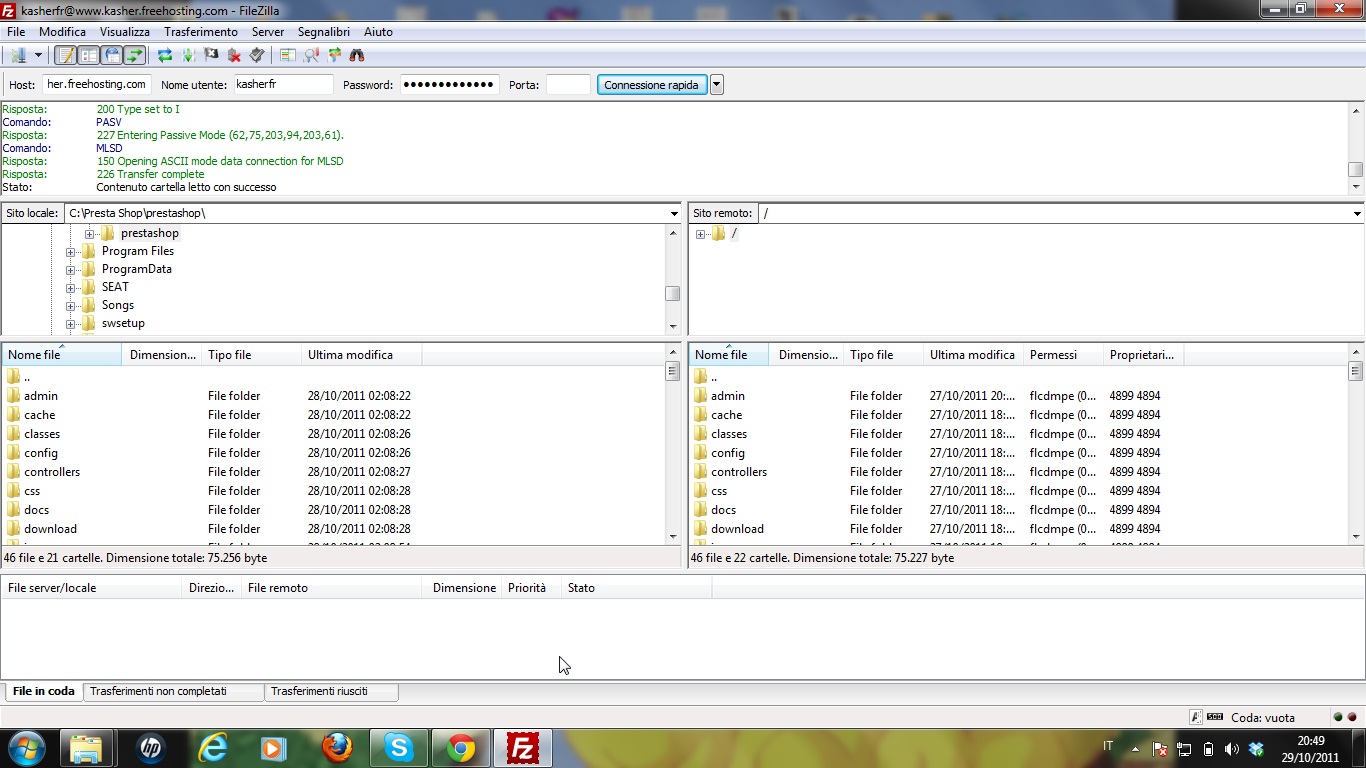Viewport: 1366px width, 768px height.
Task: Open the Modifica menu
Action: coord(62,32)
